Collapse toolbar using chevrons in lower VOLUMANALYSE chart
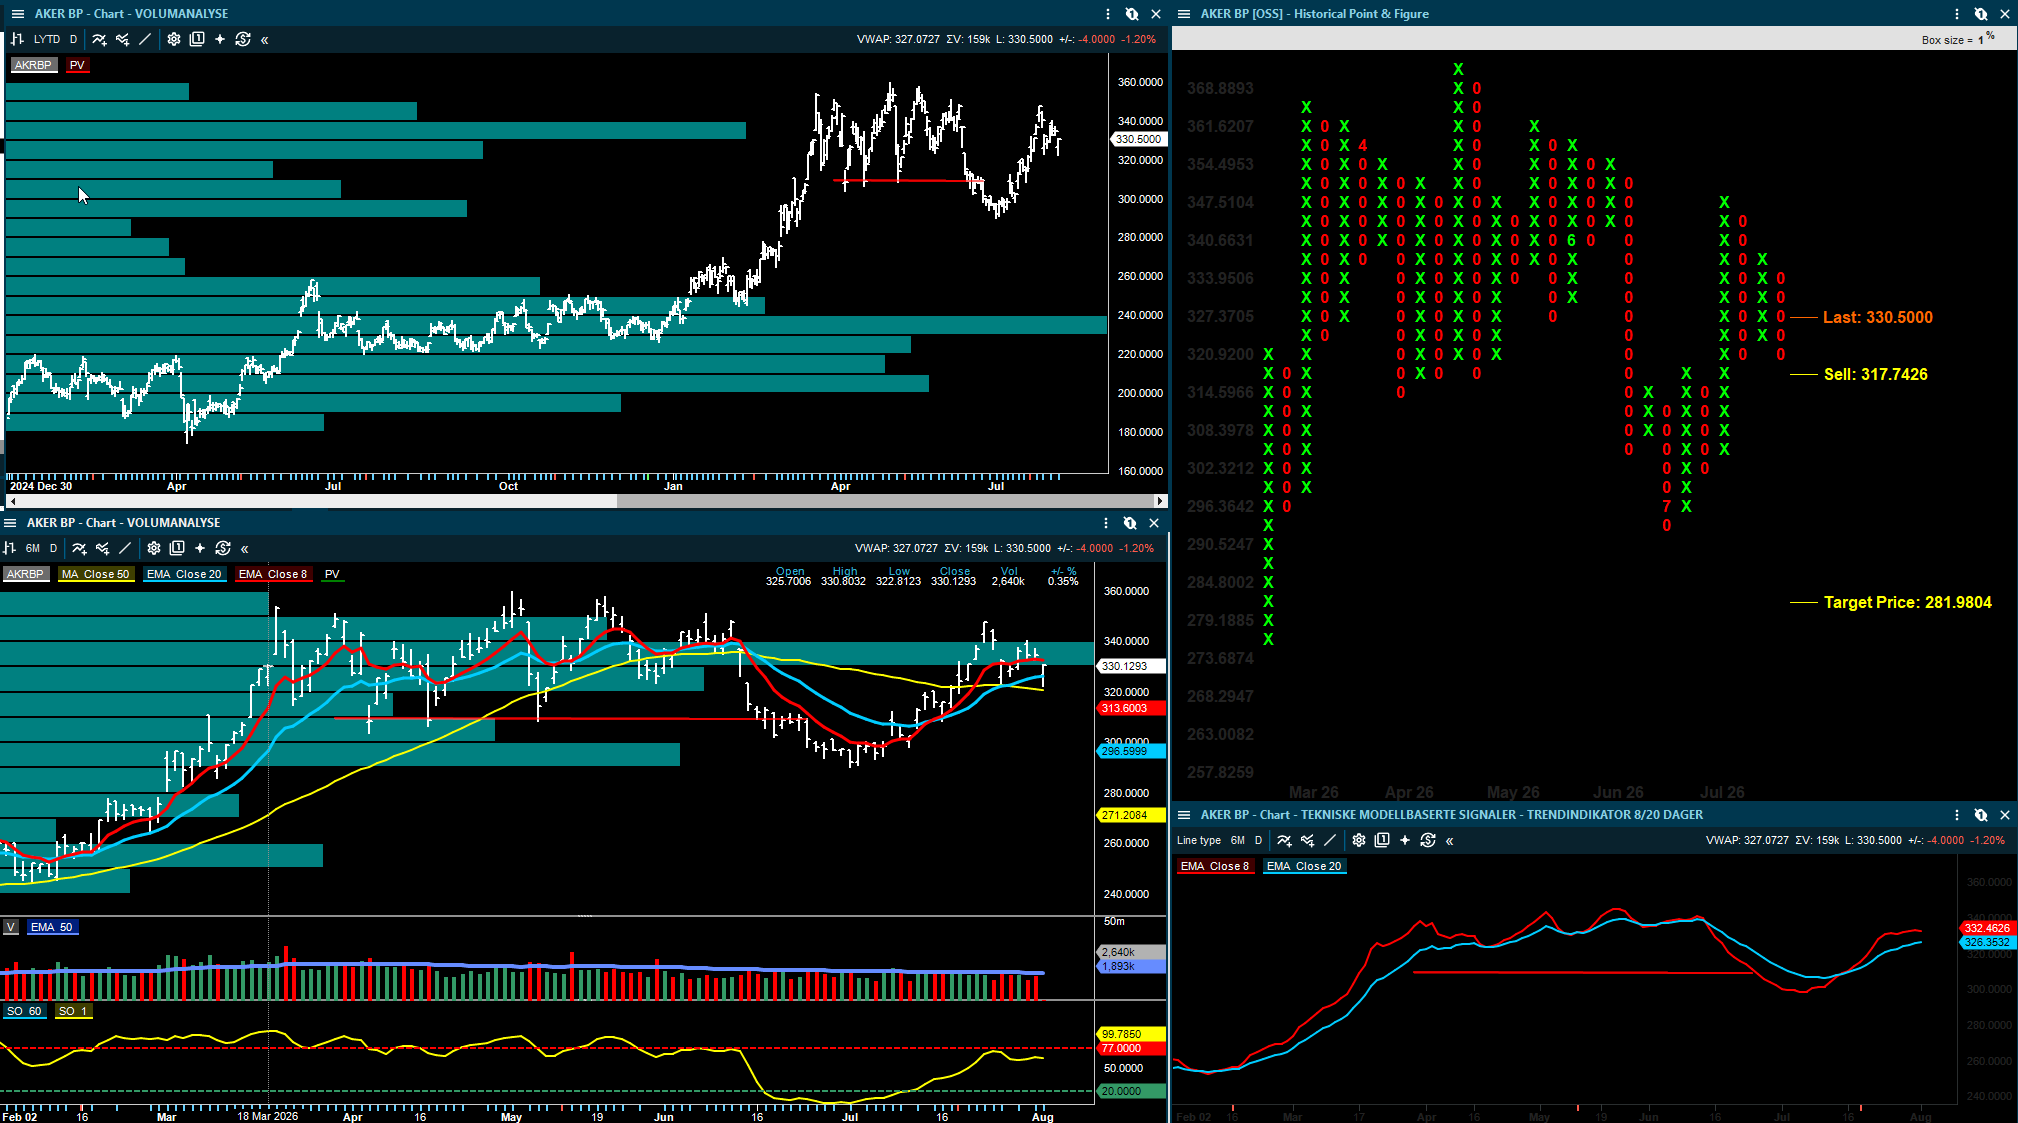This screenshot has height=1123, width=2018. point(244,549)
